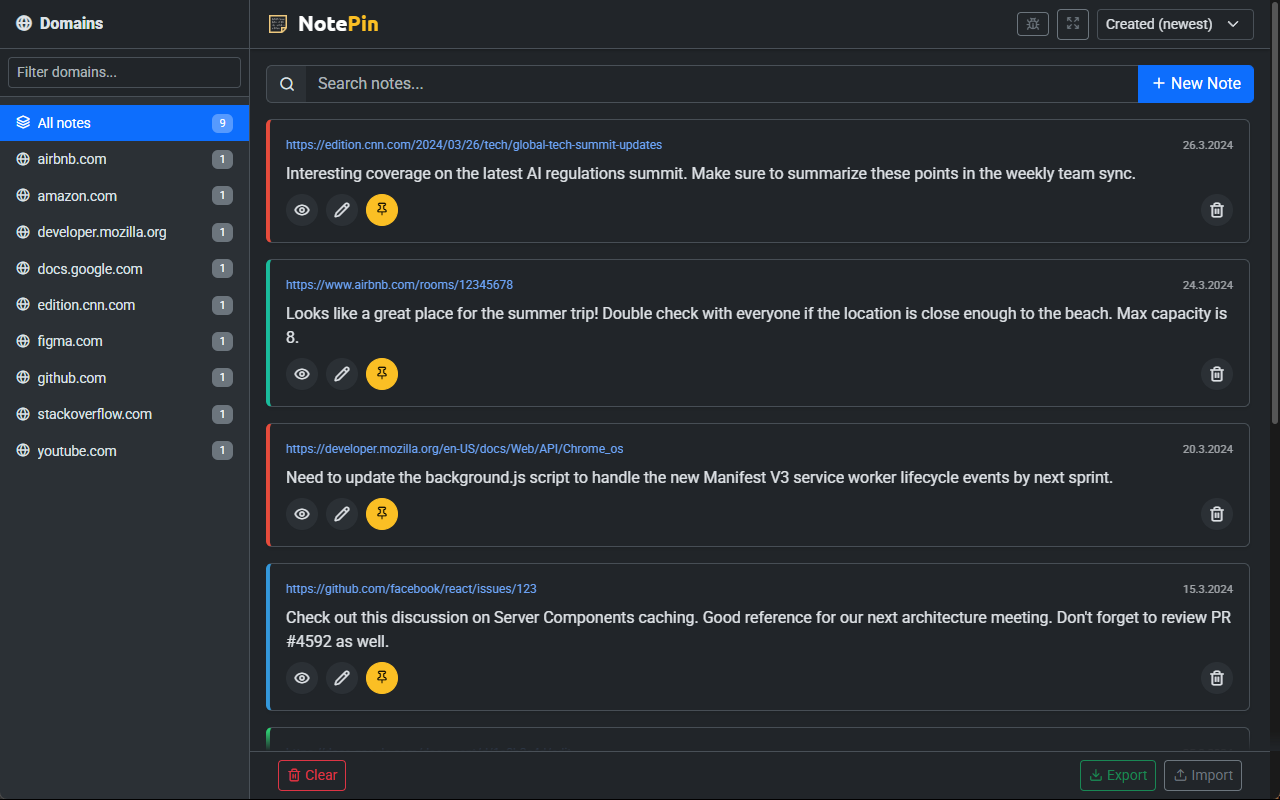1280x800 pixels.
Task: Preview the Mozilla Manifest V3 note
Action: 302,514
